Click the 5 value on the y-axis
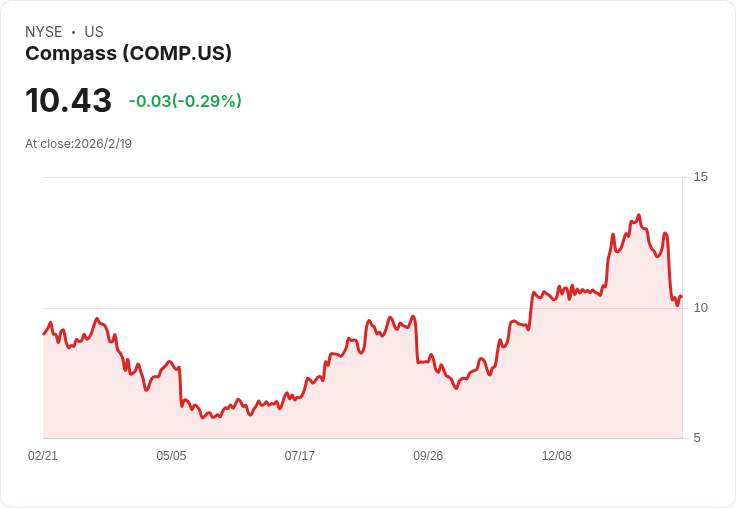This screenshot has width=736, height=508. pyautogui.click(x=700, y=437)
